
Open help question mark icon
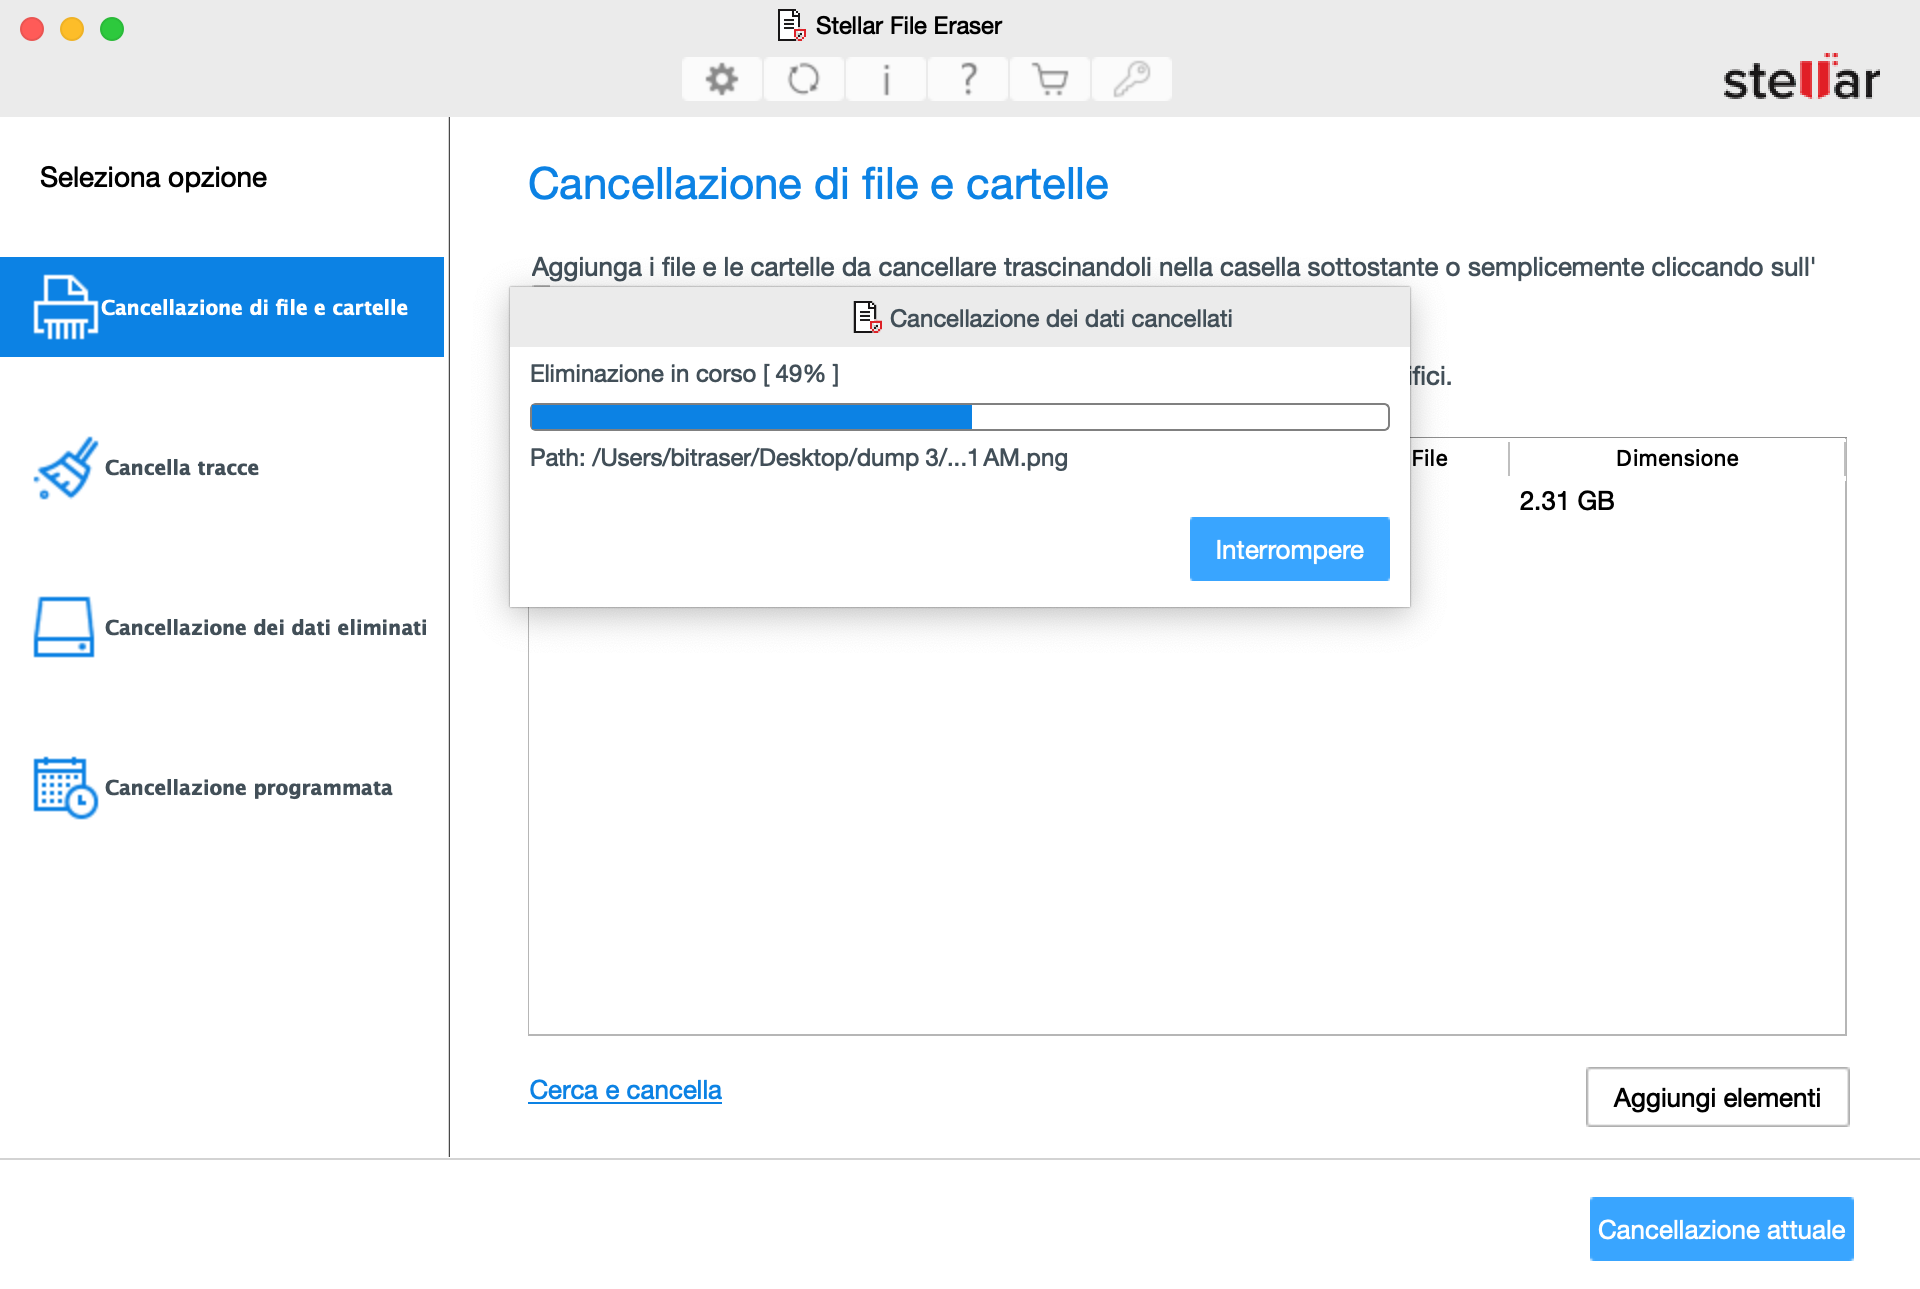[x=968, y=79]
